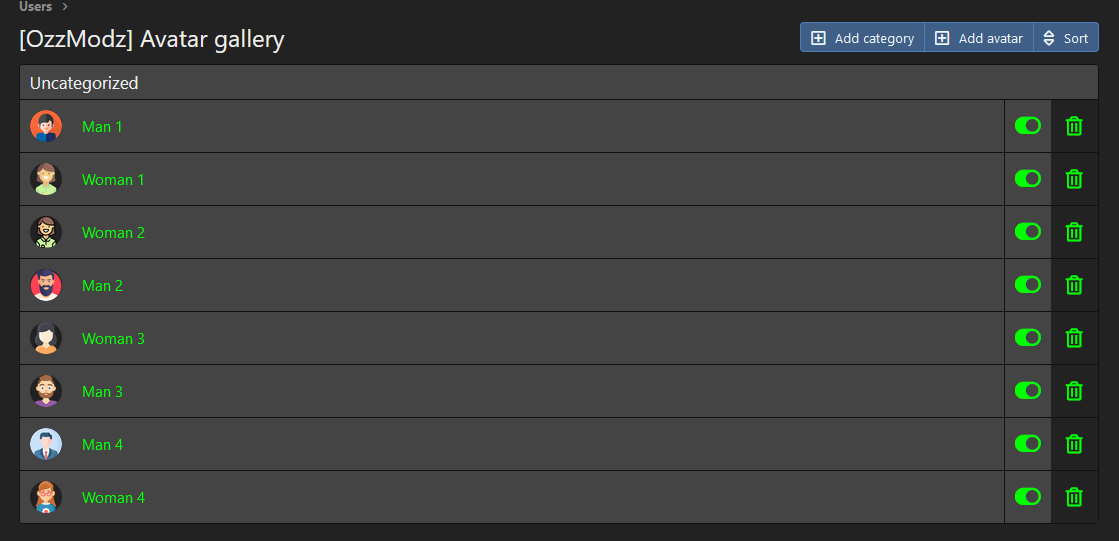Select the Woman 3 avatar image
1119x541 pixels.
coord(46,338)
